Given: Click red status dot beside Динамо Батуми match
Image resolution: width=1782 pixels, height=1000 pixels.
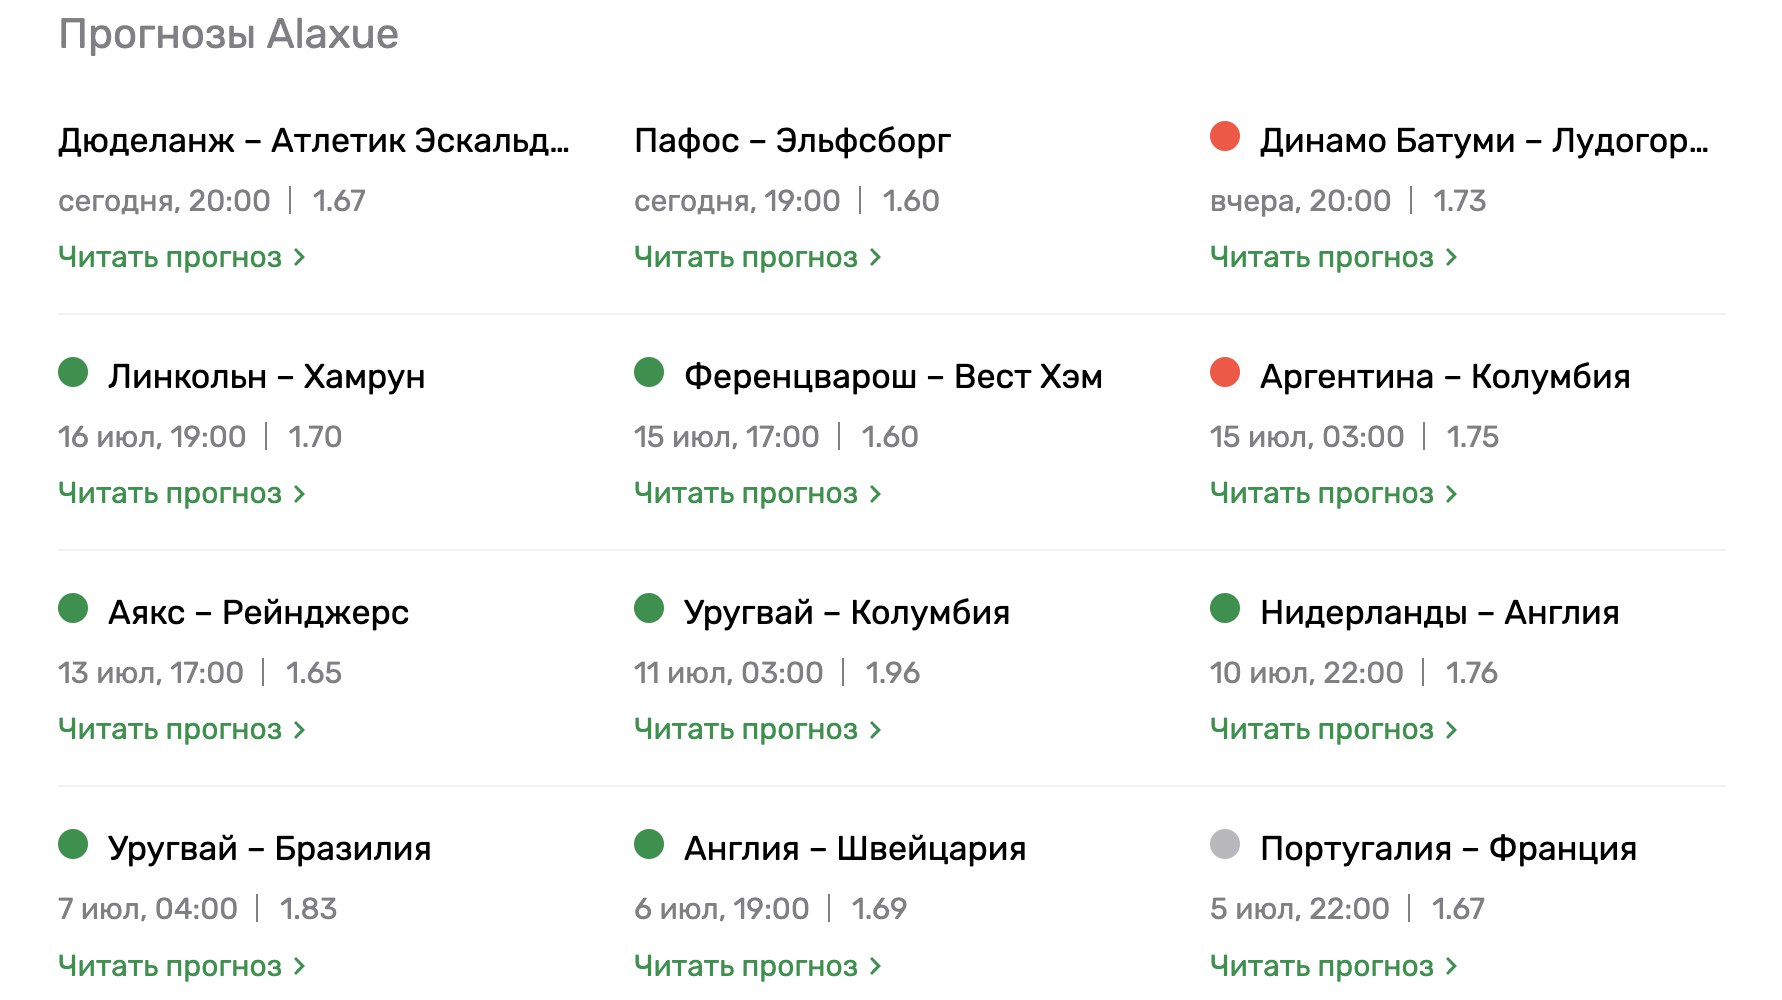Looking at the screenshot, I should tap(1225, 136).
